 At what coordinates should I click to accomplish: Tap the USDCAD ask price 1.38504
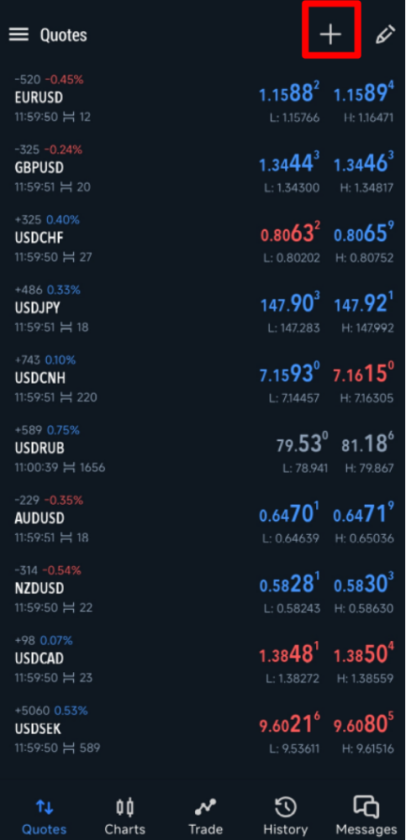364,655
